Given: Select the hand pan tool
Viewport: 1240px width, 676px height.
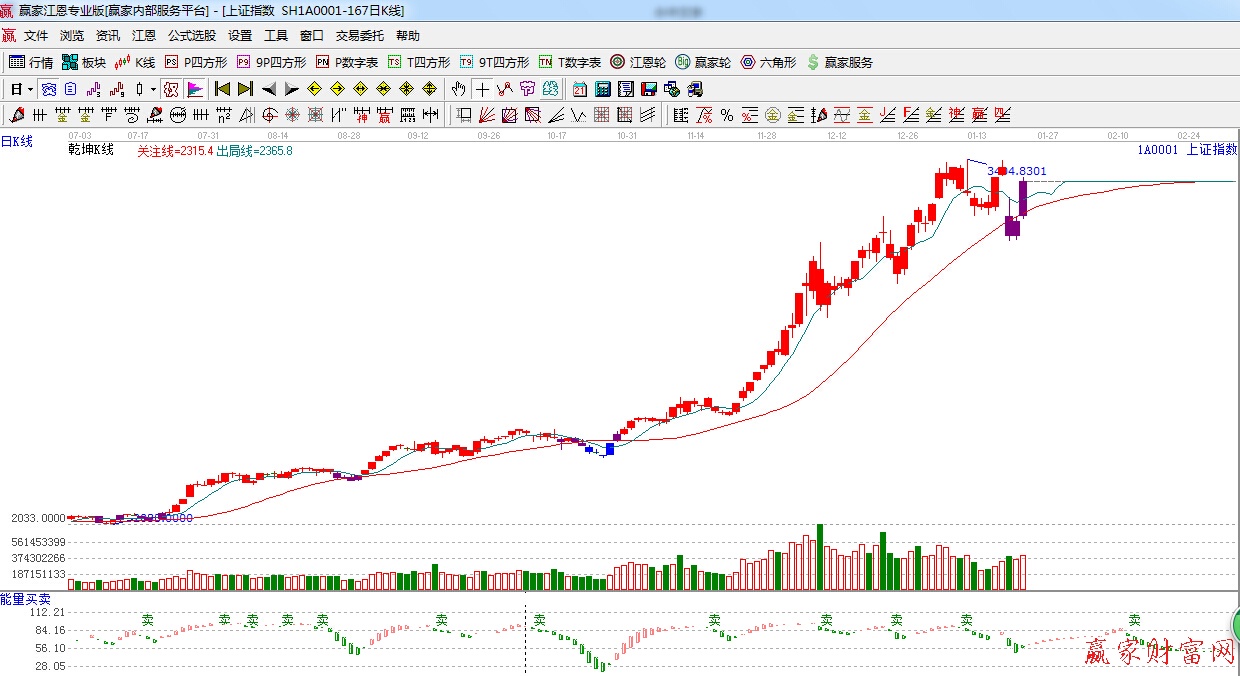Looking at the screenshot, I should (x=459, y=89).
